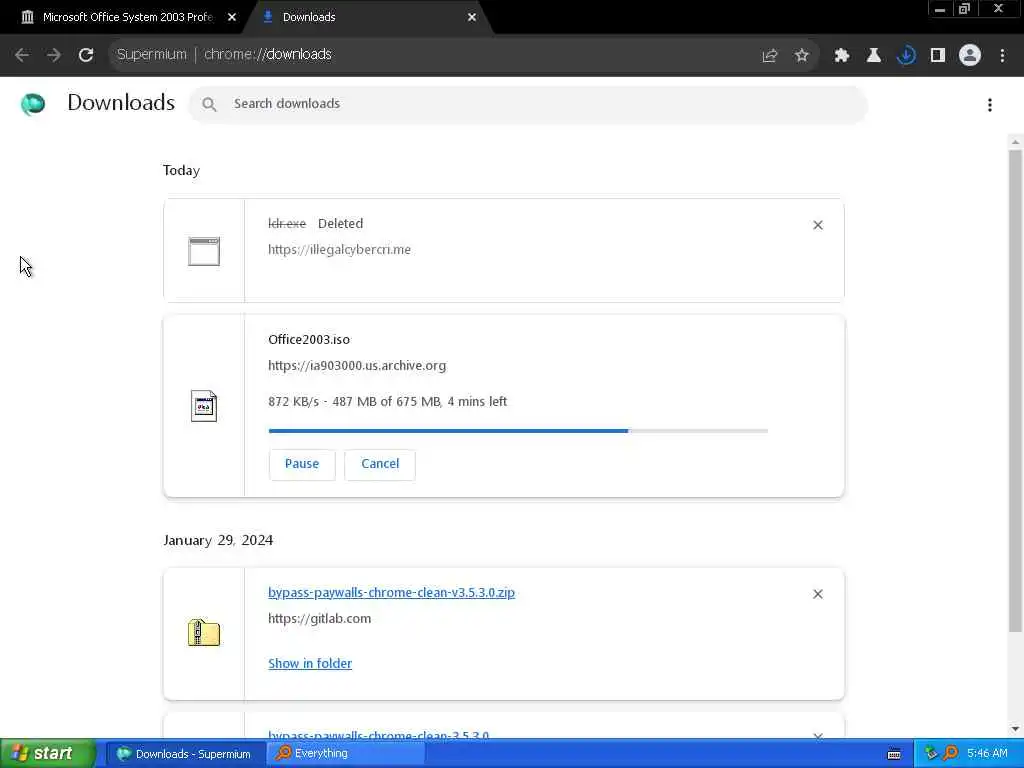The width and height of the screenshot is (1024, 768).
Task: Remove bypass-paywalls-chrome-clean-v3.5.3.0.zip from list
Action: point(818,594)
